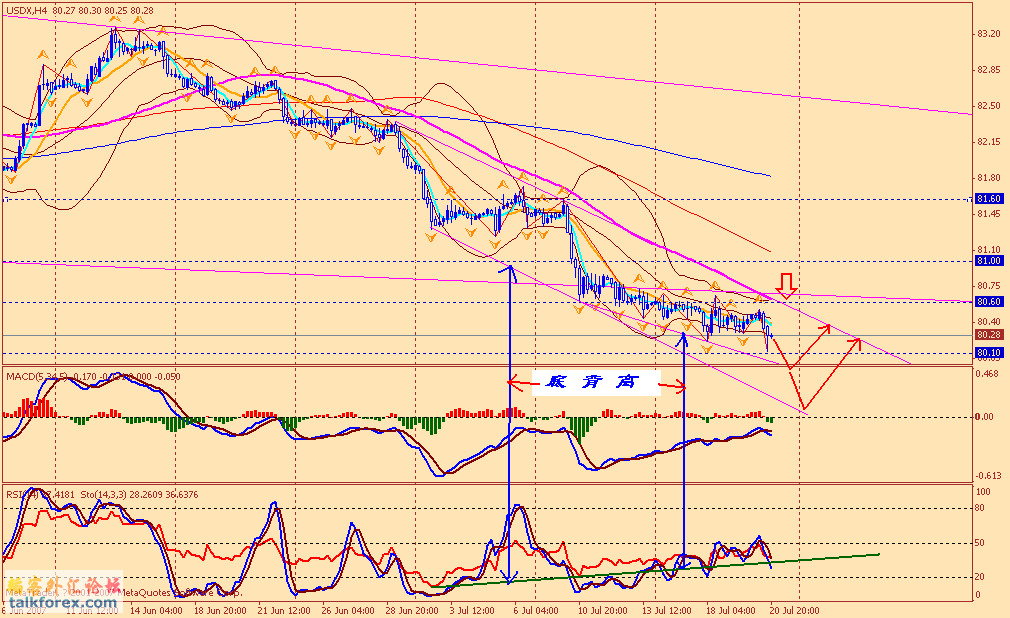Select the blue 80.60 horizontal line price tag

pyautogui.click(x=989, y=302)
